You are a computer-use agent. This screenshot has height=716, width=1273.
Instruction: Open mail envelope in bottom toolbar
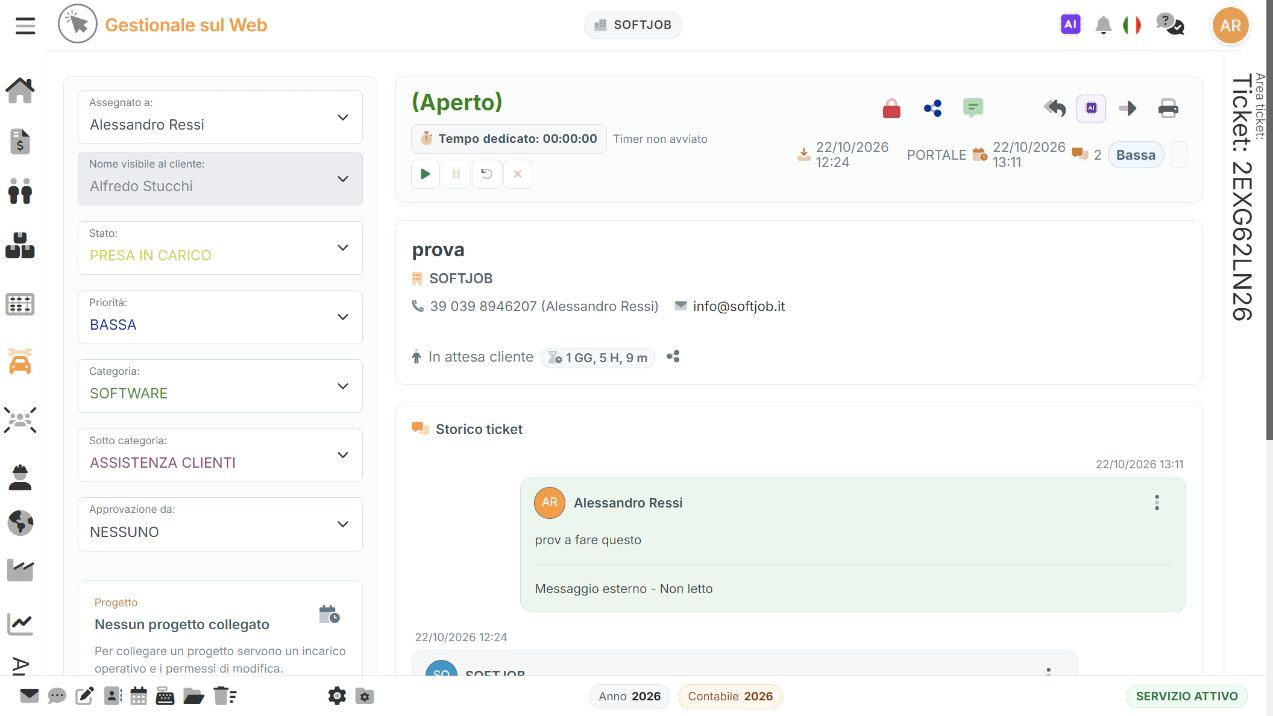coord(29,696)
